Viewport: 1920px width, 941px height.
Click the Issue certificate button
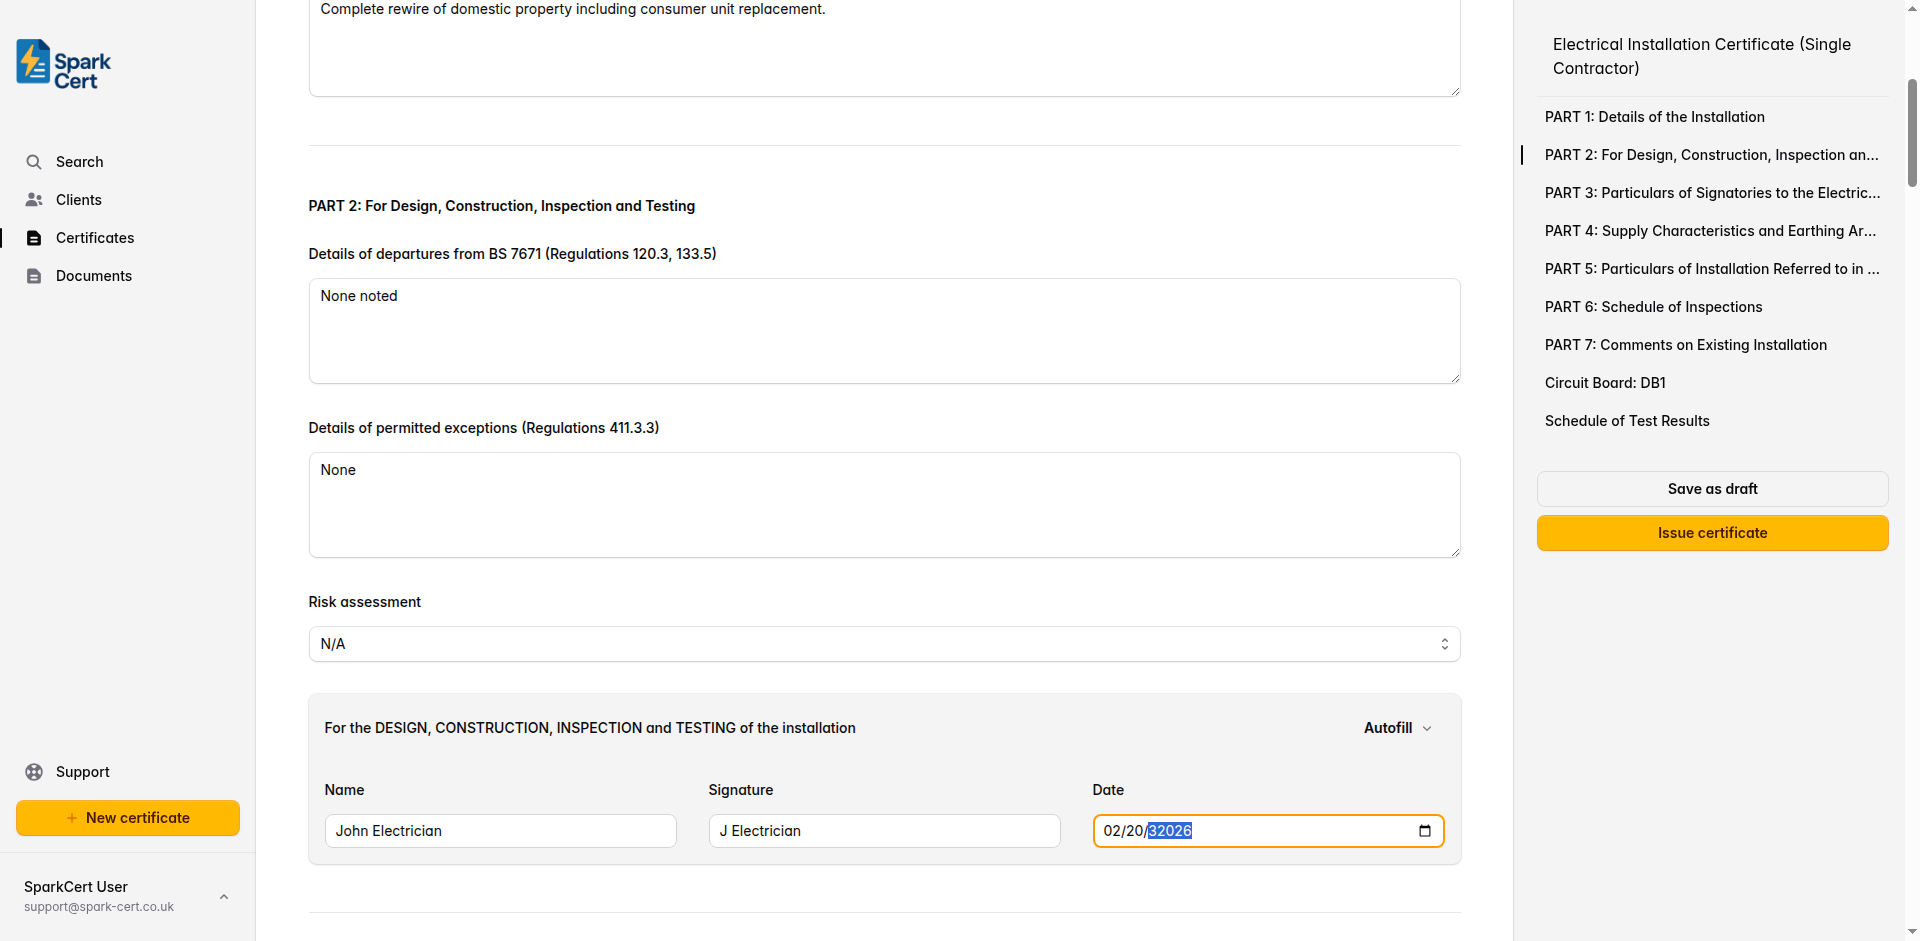1712,532
